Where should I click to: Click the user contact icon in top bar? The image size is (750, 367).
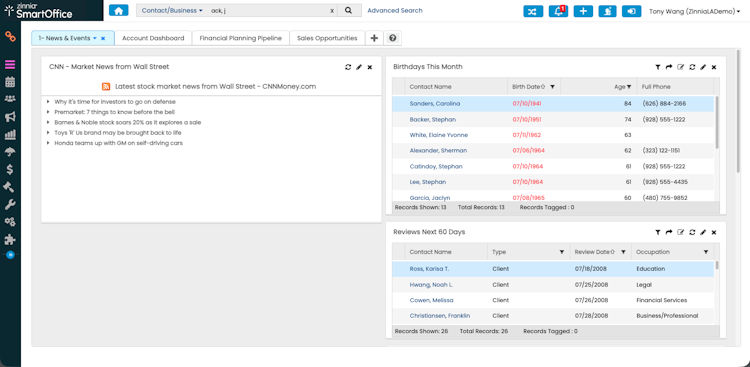click(607, 11)
